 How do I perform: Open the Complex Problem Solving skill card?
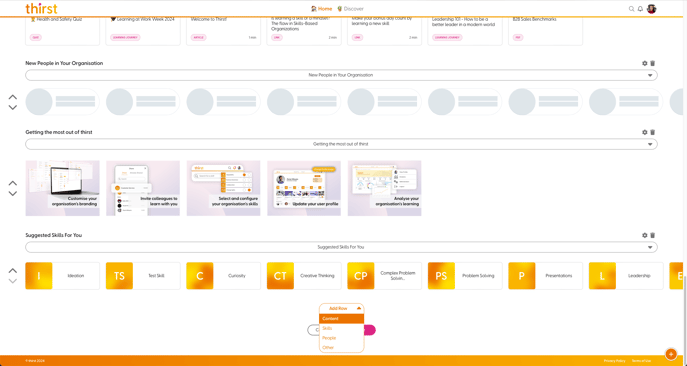(x=385, y=276)
